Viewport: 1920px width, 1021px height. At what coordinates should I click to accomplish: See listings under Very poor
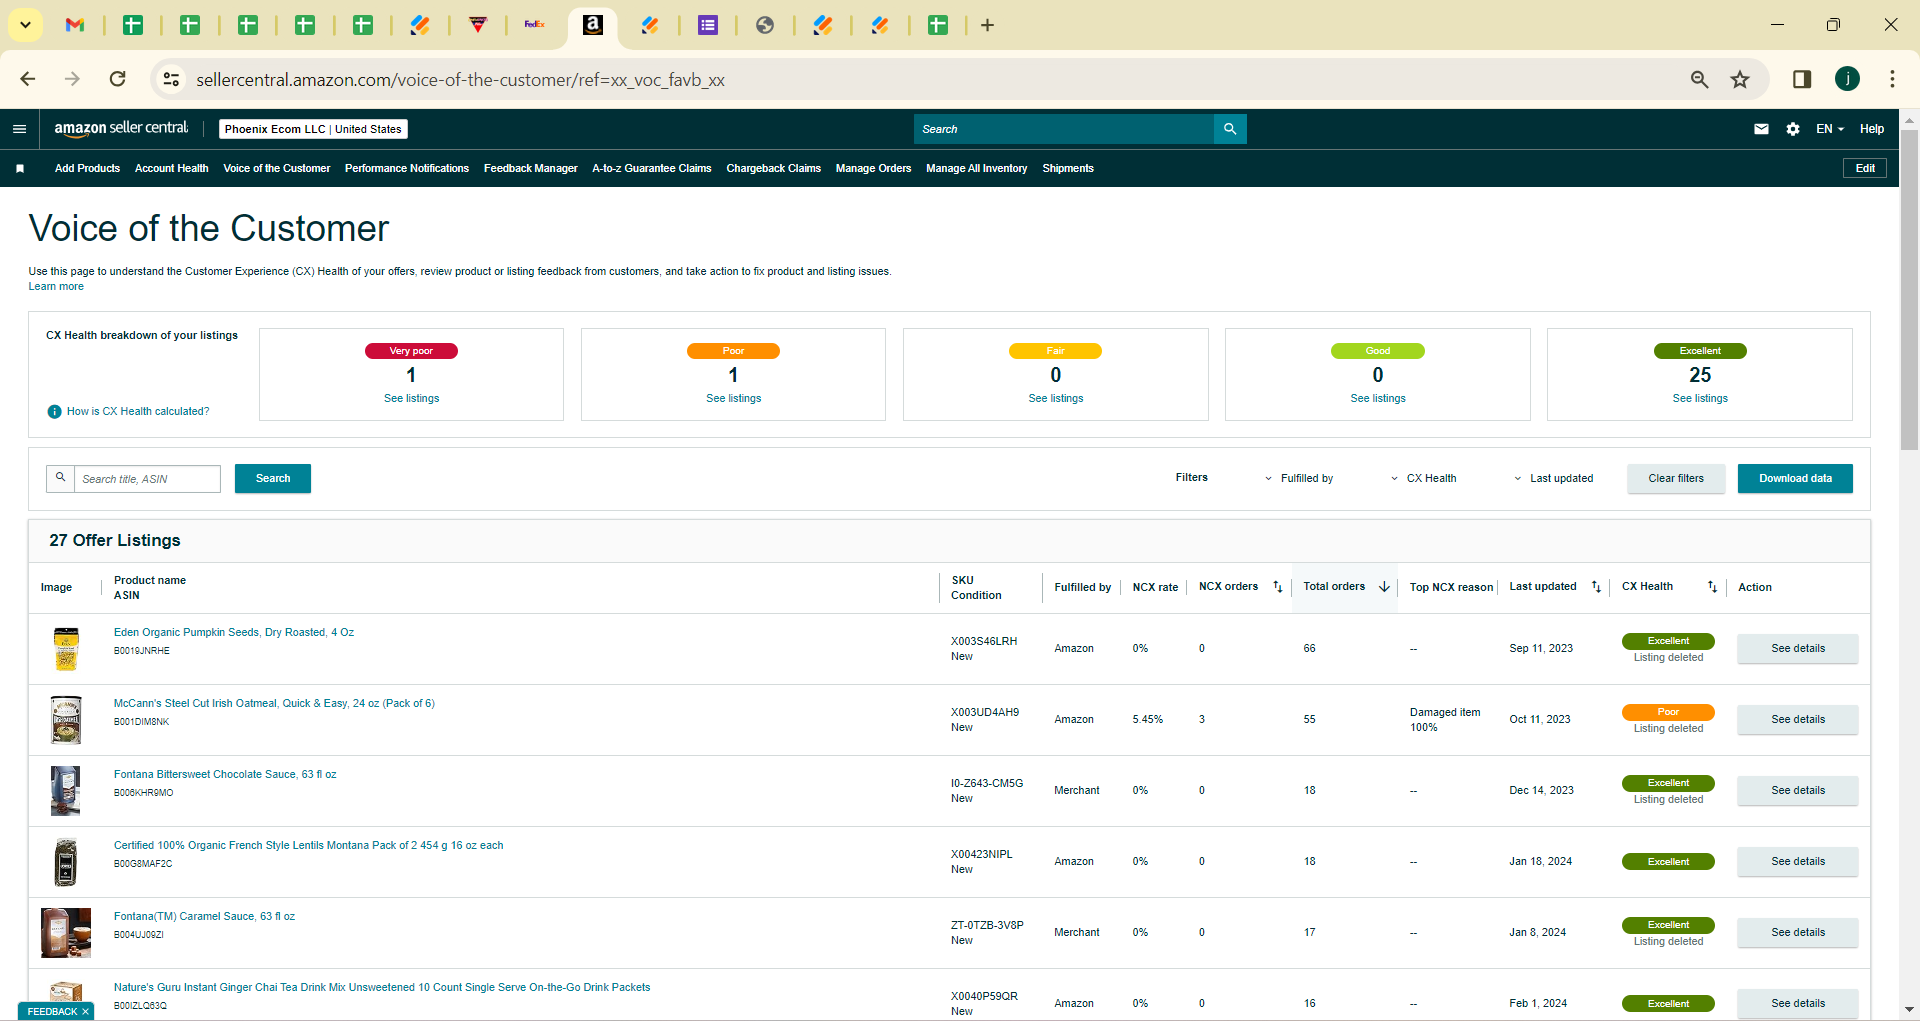click(412, 399)
